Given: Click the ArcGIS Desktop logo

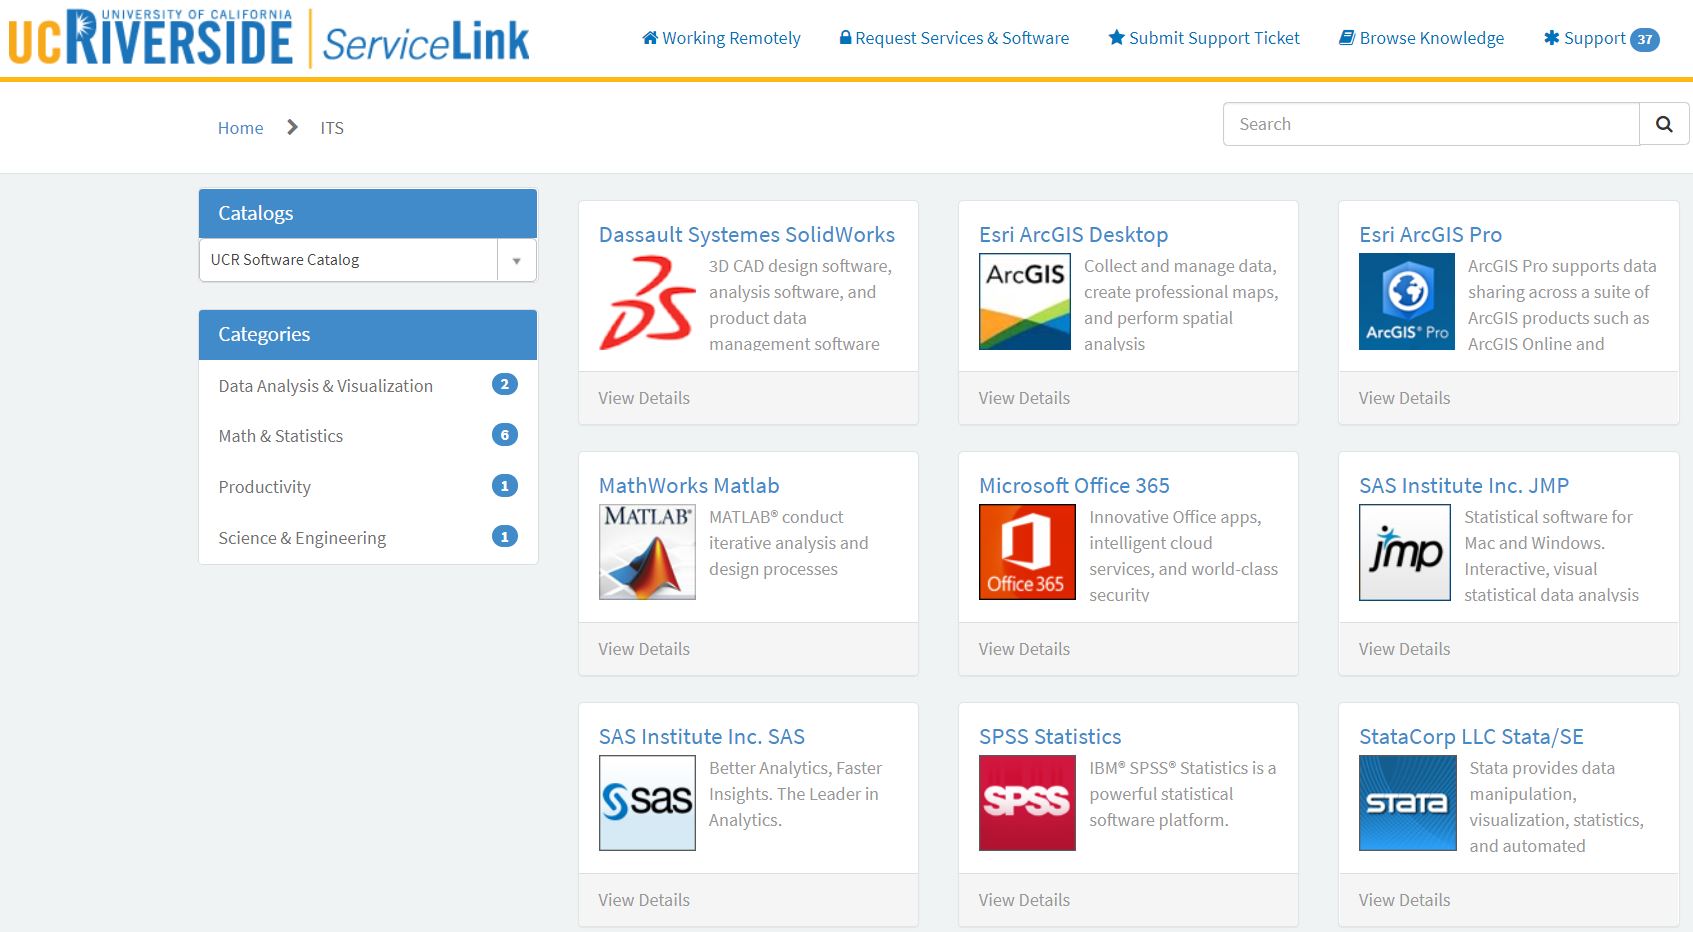Looking at the screenshot, I should point(1024,302).
